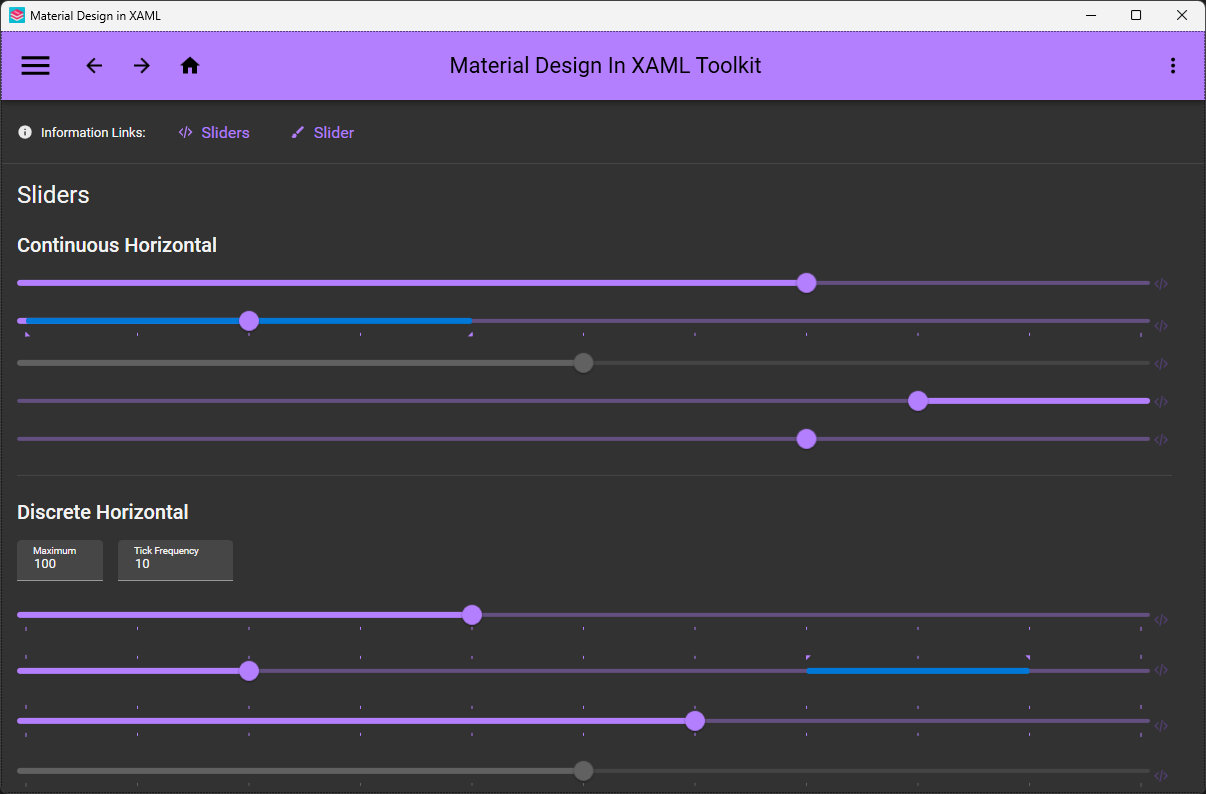View XAML code for selection-range continuous slider
The width and height of the screenshot is (1206, 794).
pos(1161,326)
